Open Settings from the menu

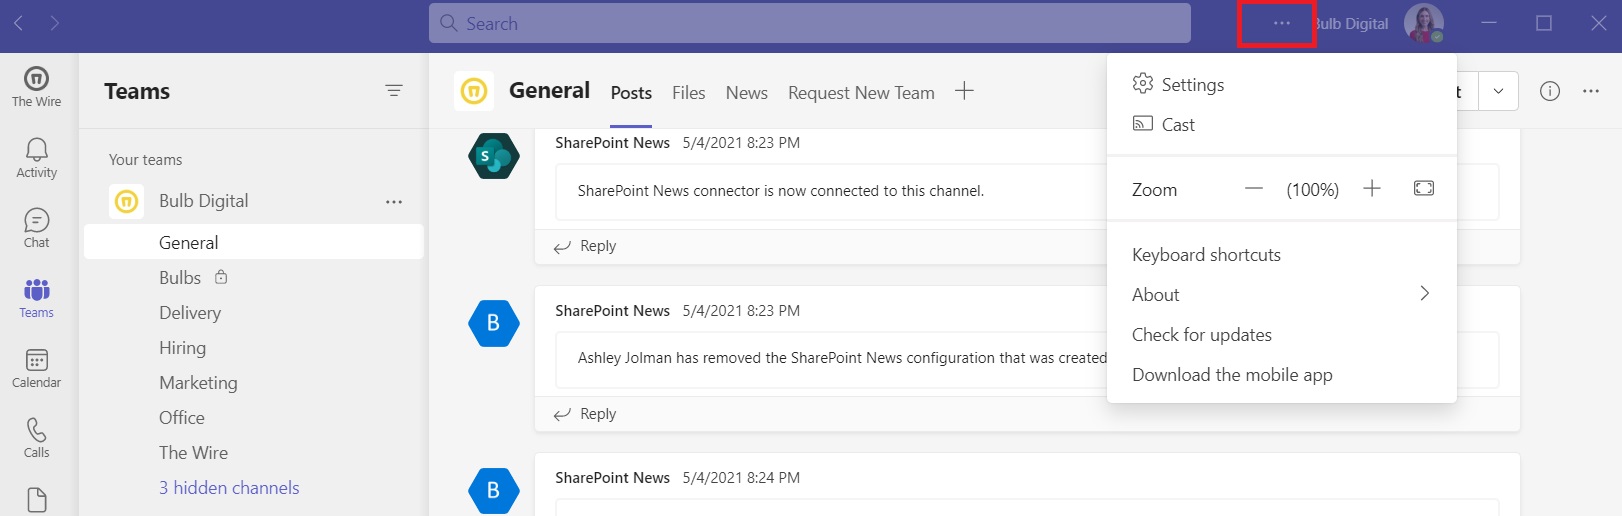tap(1281, 84)
